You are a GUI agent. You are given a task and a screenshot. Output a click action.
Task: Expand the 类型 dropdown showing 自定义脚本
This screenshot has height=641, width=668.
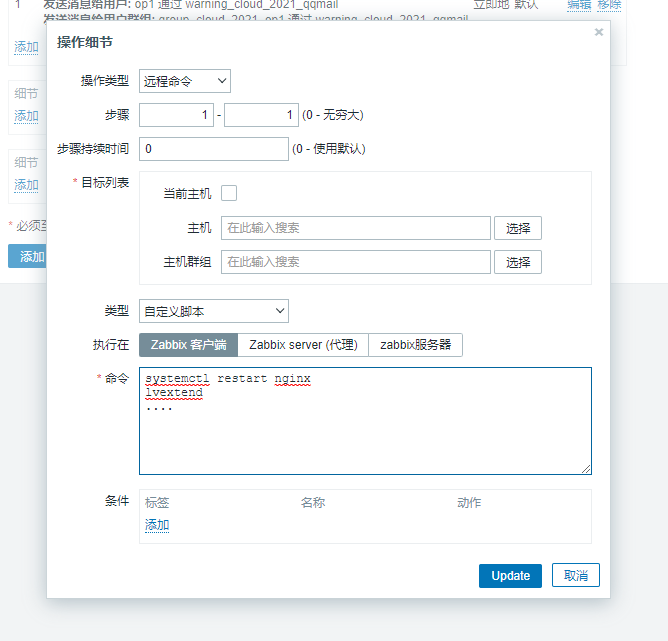point(213,311)
